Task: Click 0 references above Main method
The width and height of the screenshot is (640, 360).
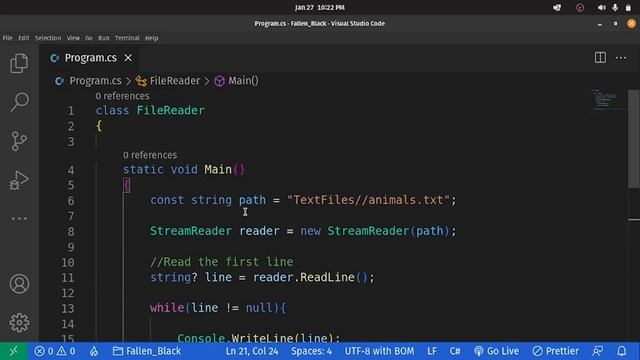Action: pos(150,155)
